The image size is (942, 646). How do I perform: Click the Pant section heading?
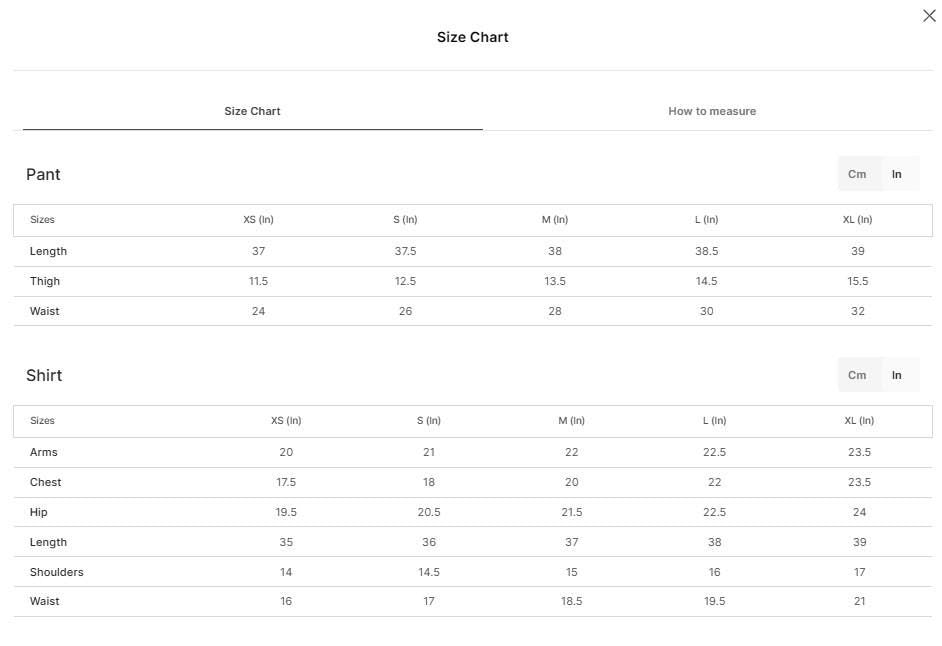tap(43, 174)
